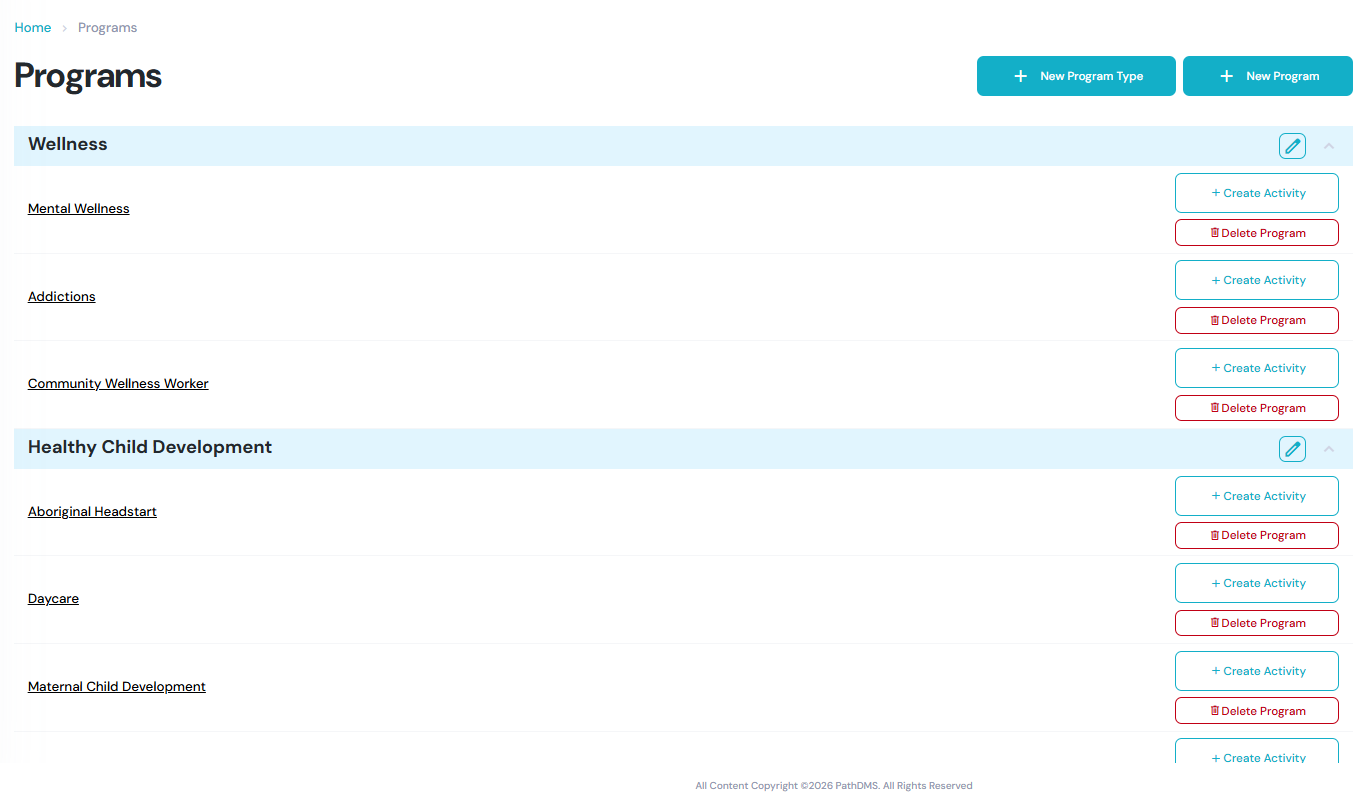
Task: Open Community Wellness Worker program
Action: coord(118,384)
